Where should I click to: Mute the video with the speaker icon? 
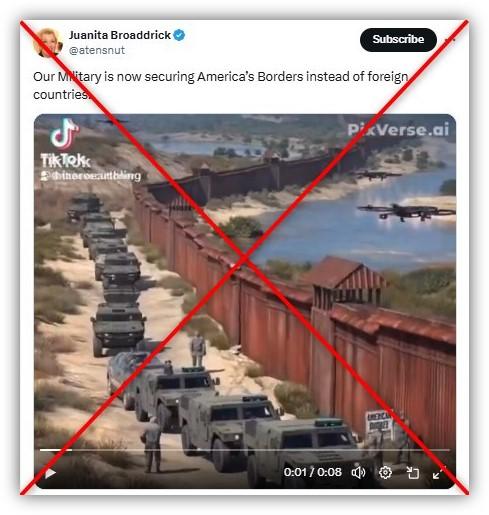coord(358,472)
